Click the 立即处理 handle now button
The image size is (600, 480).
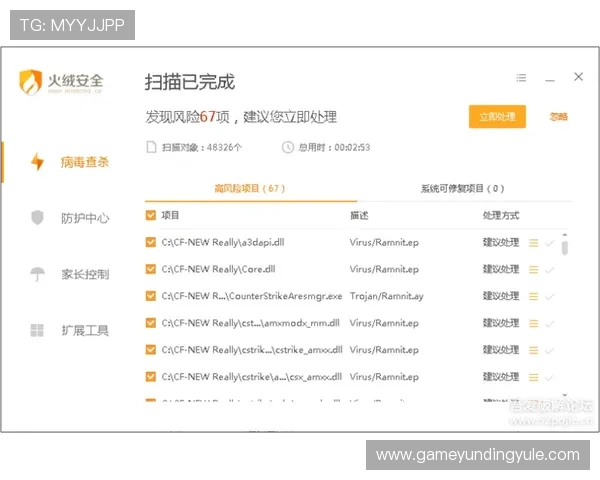(x=497, y=117)
